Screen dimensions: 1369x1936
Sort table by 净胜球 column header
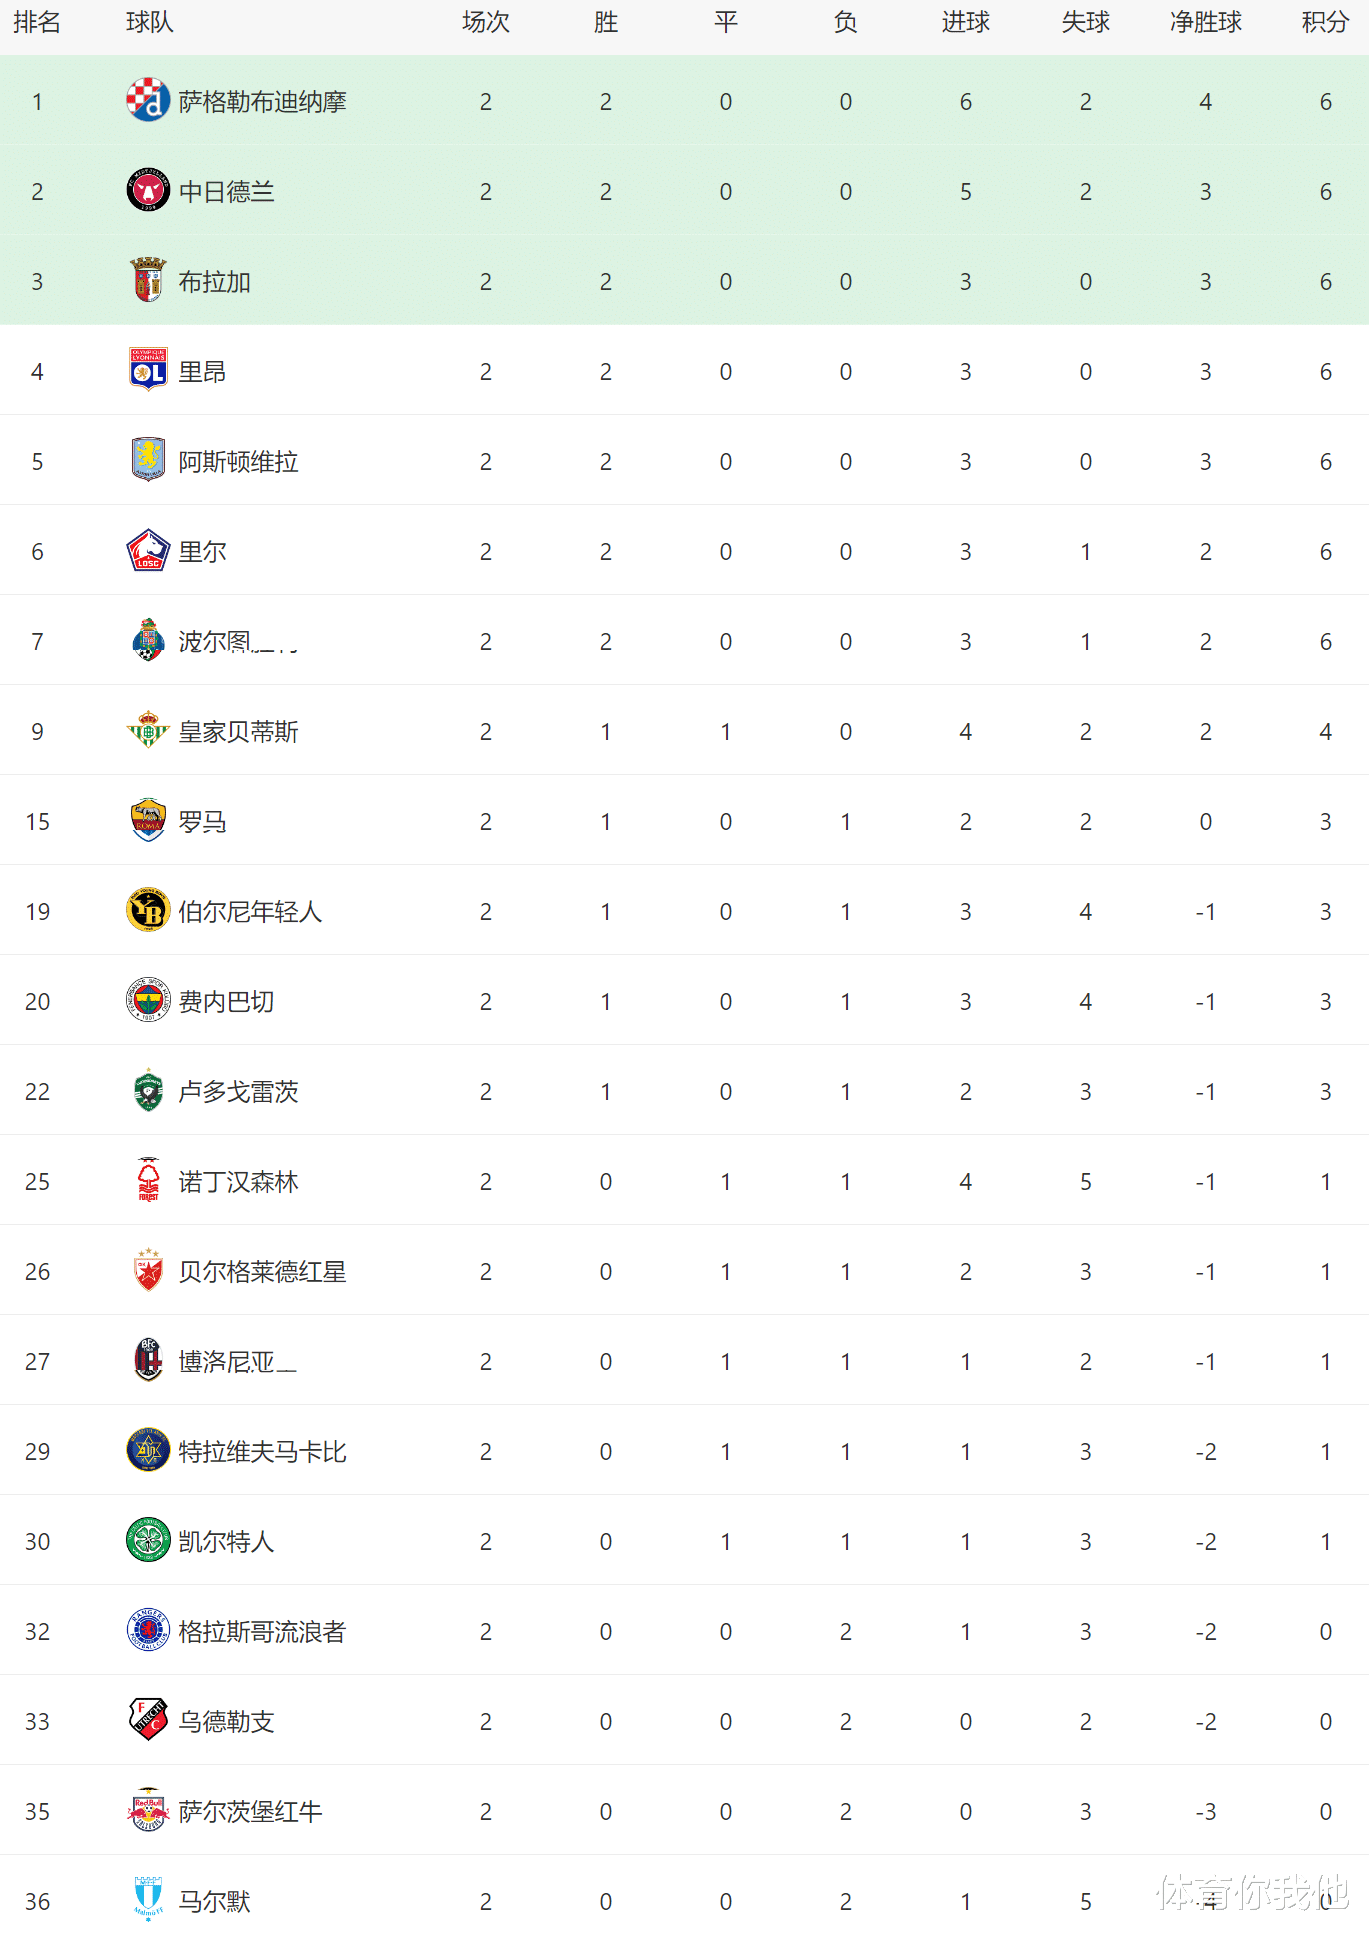point(1205,23)
